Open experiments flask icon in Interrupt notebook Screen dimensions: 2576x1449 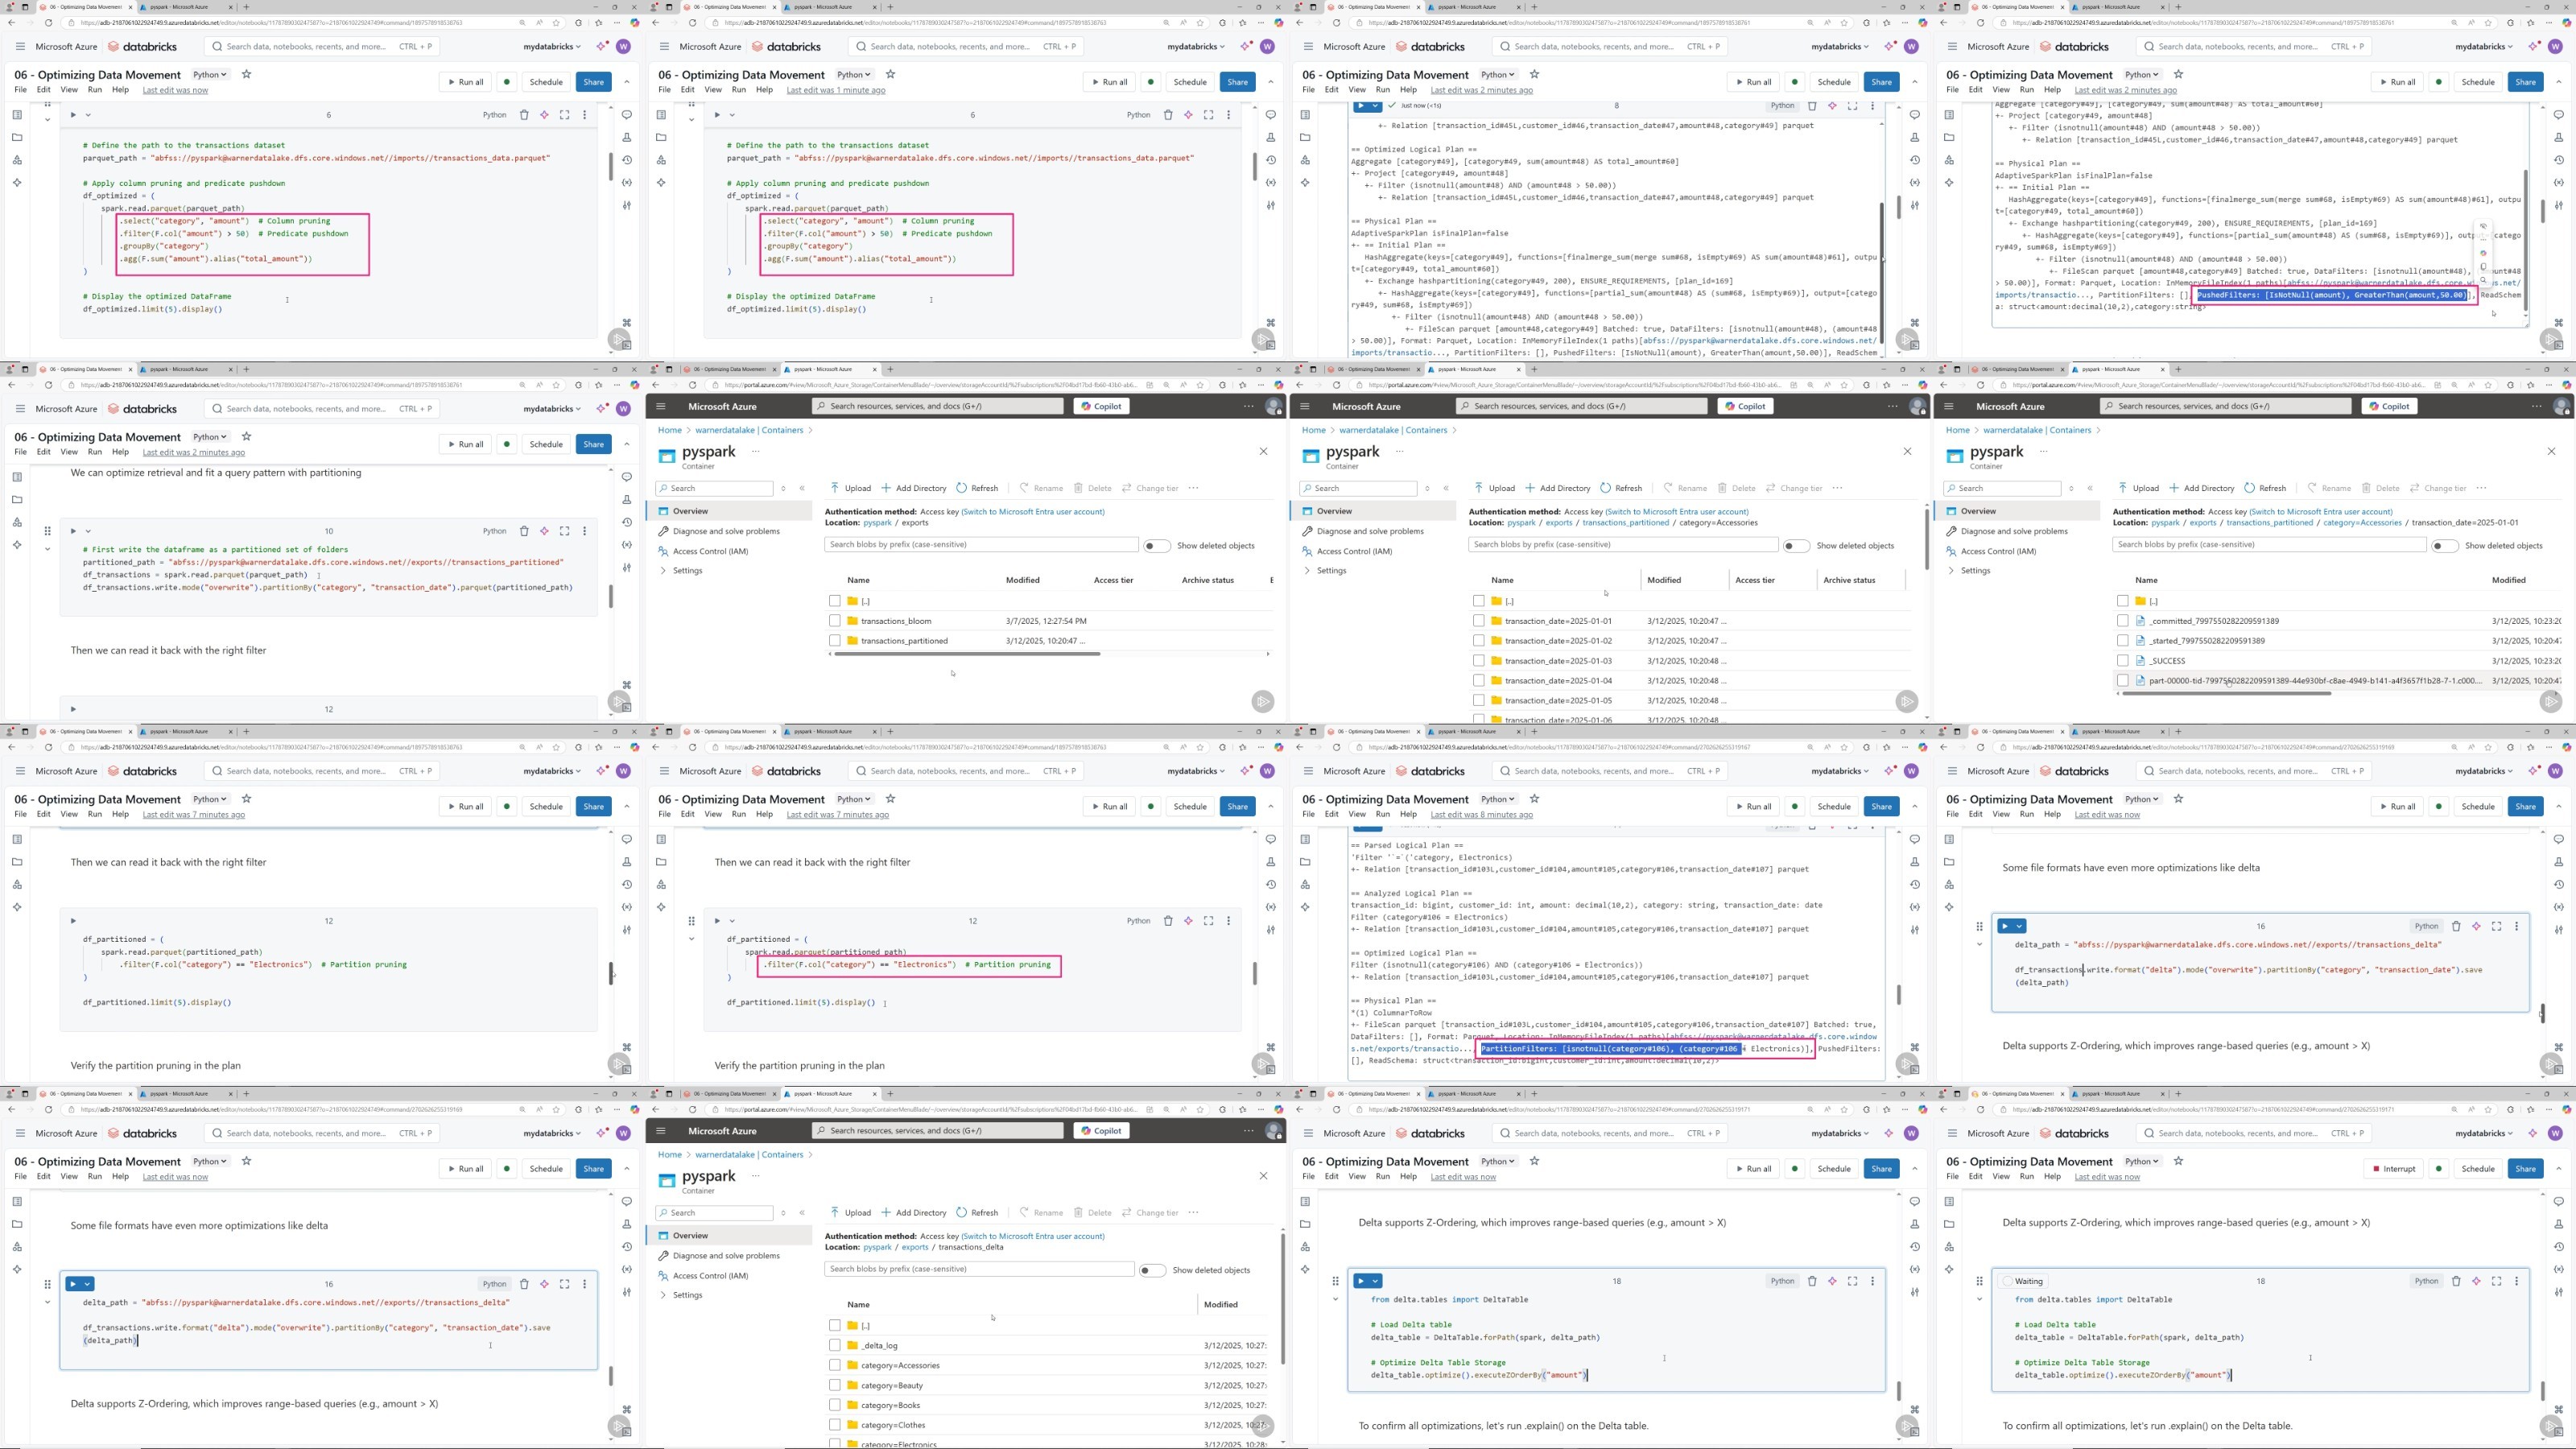[x=2559, y=1224]
